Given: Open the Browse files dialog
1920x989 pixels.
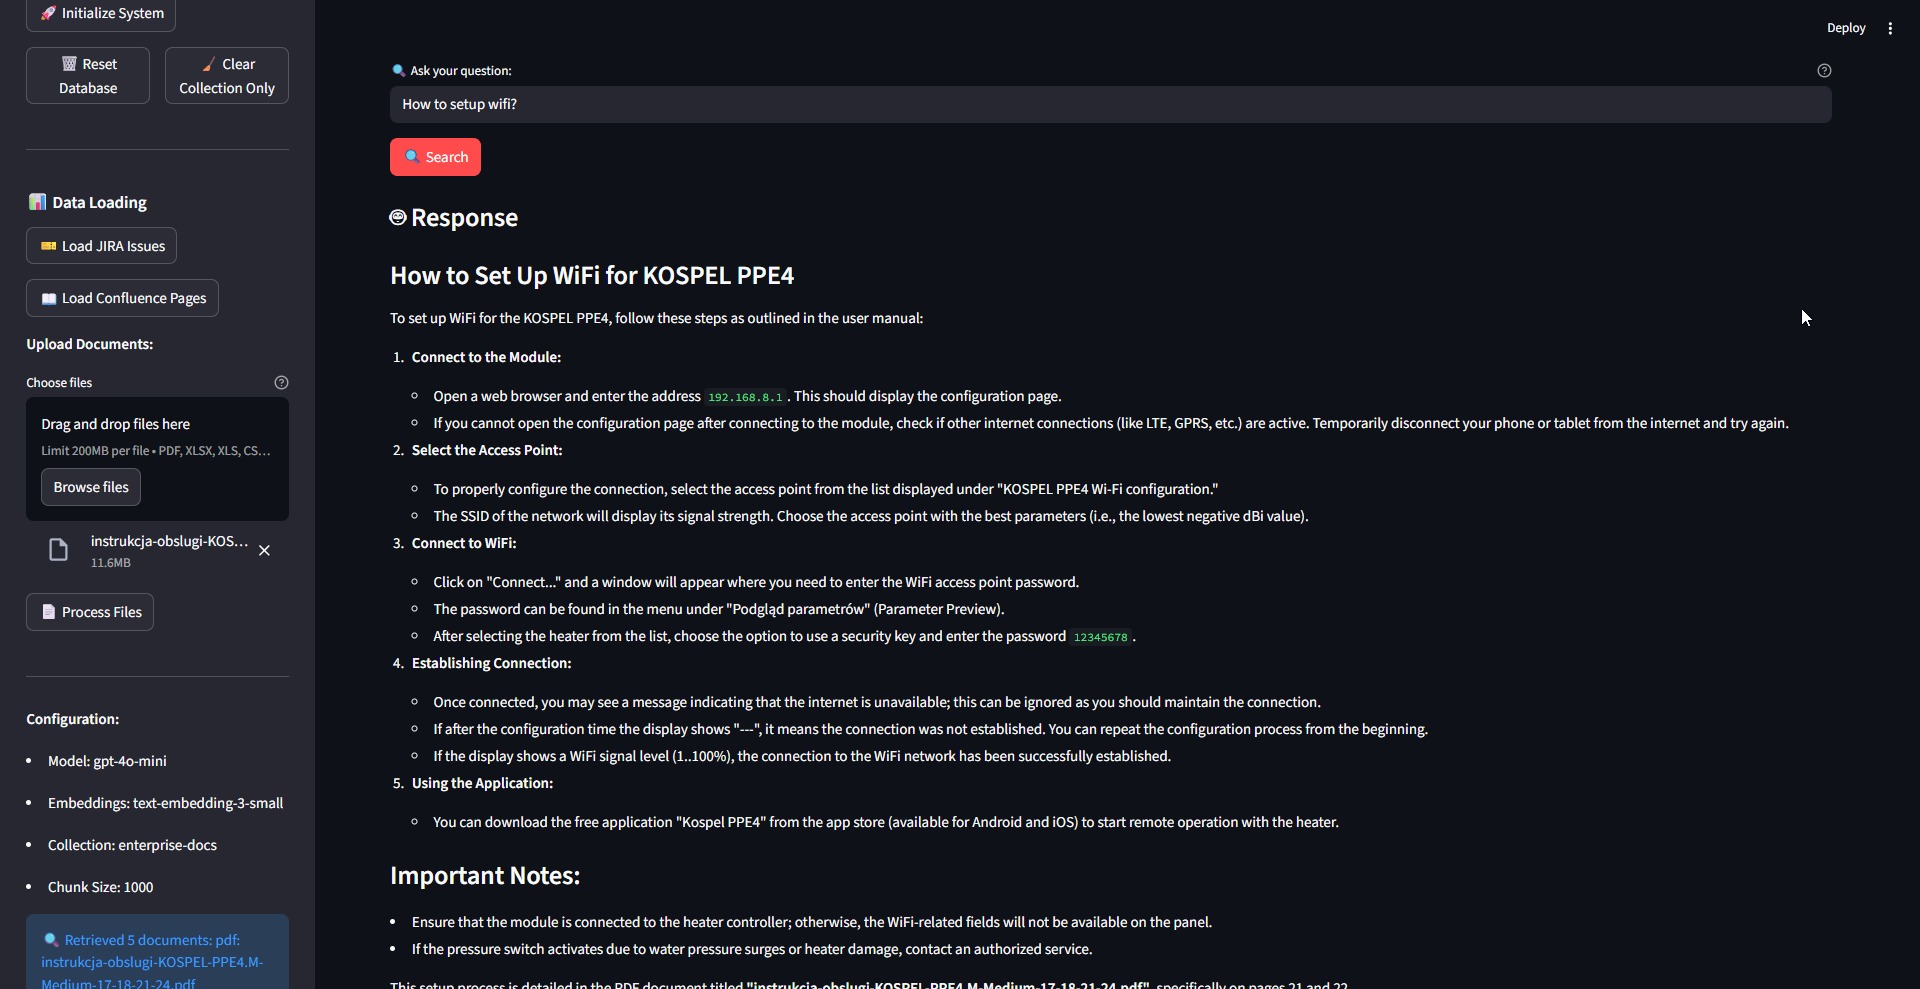Looking at the screenshot, I should 91,487.
